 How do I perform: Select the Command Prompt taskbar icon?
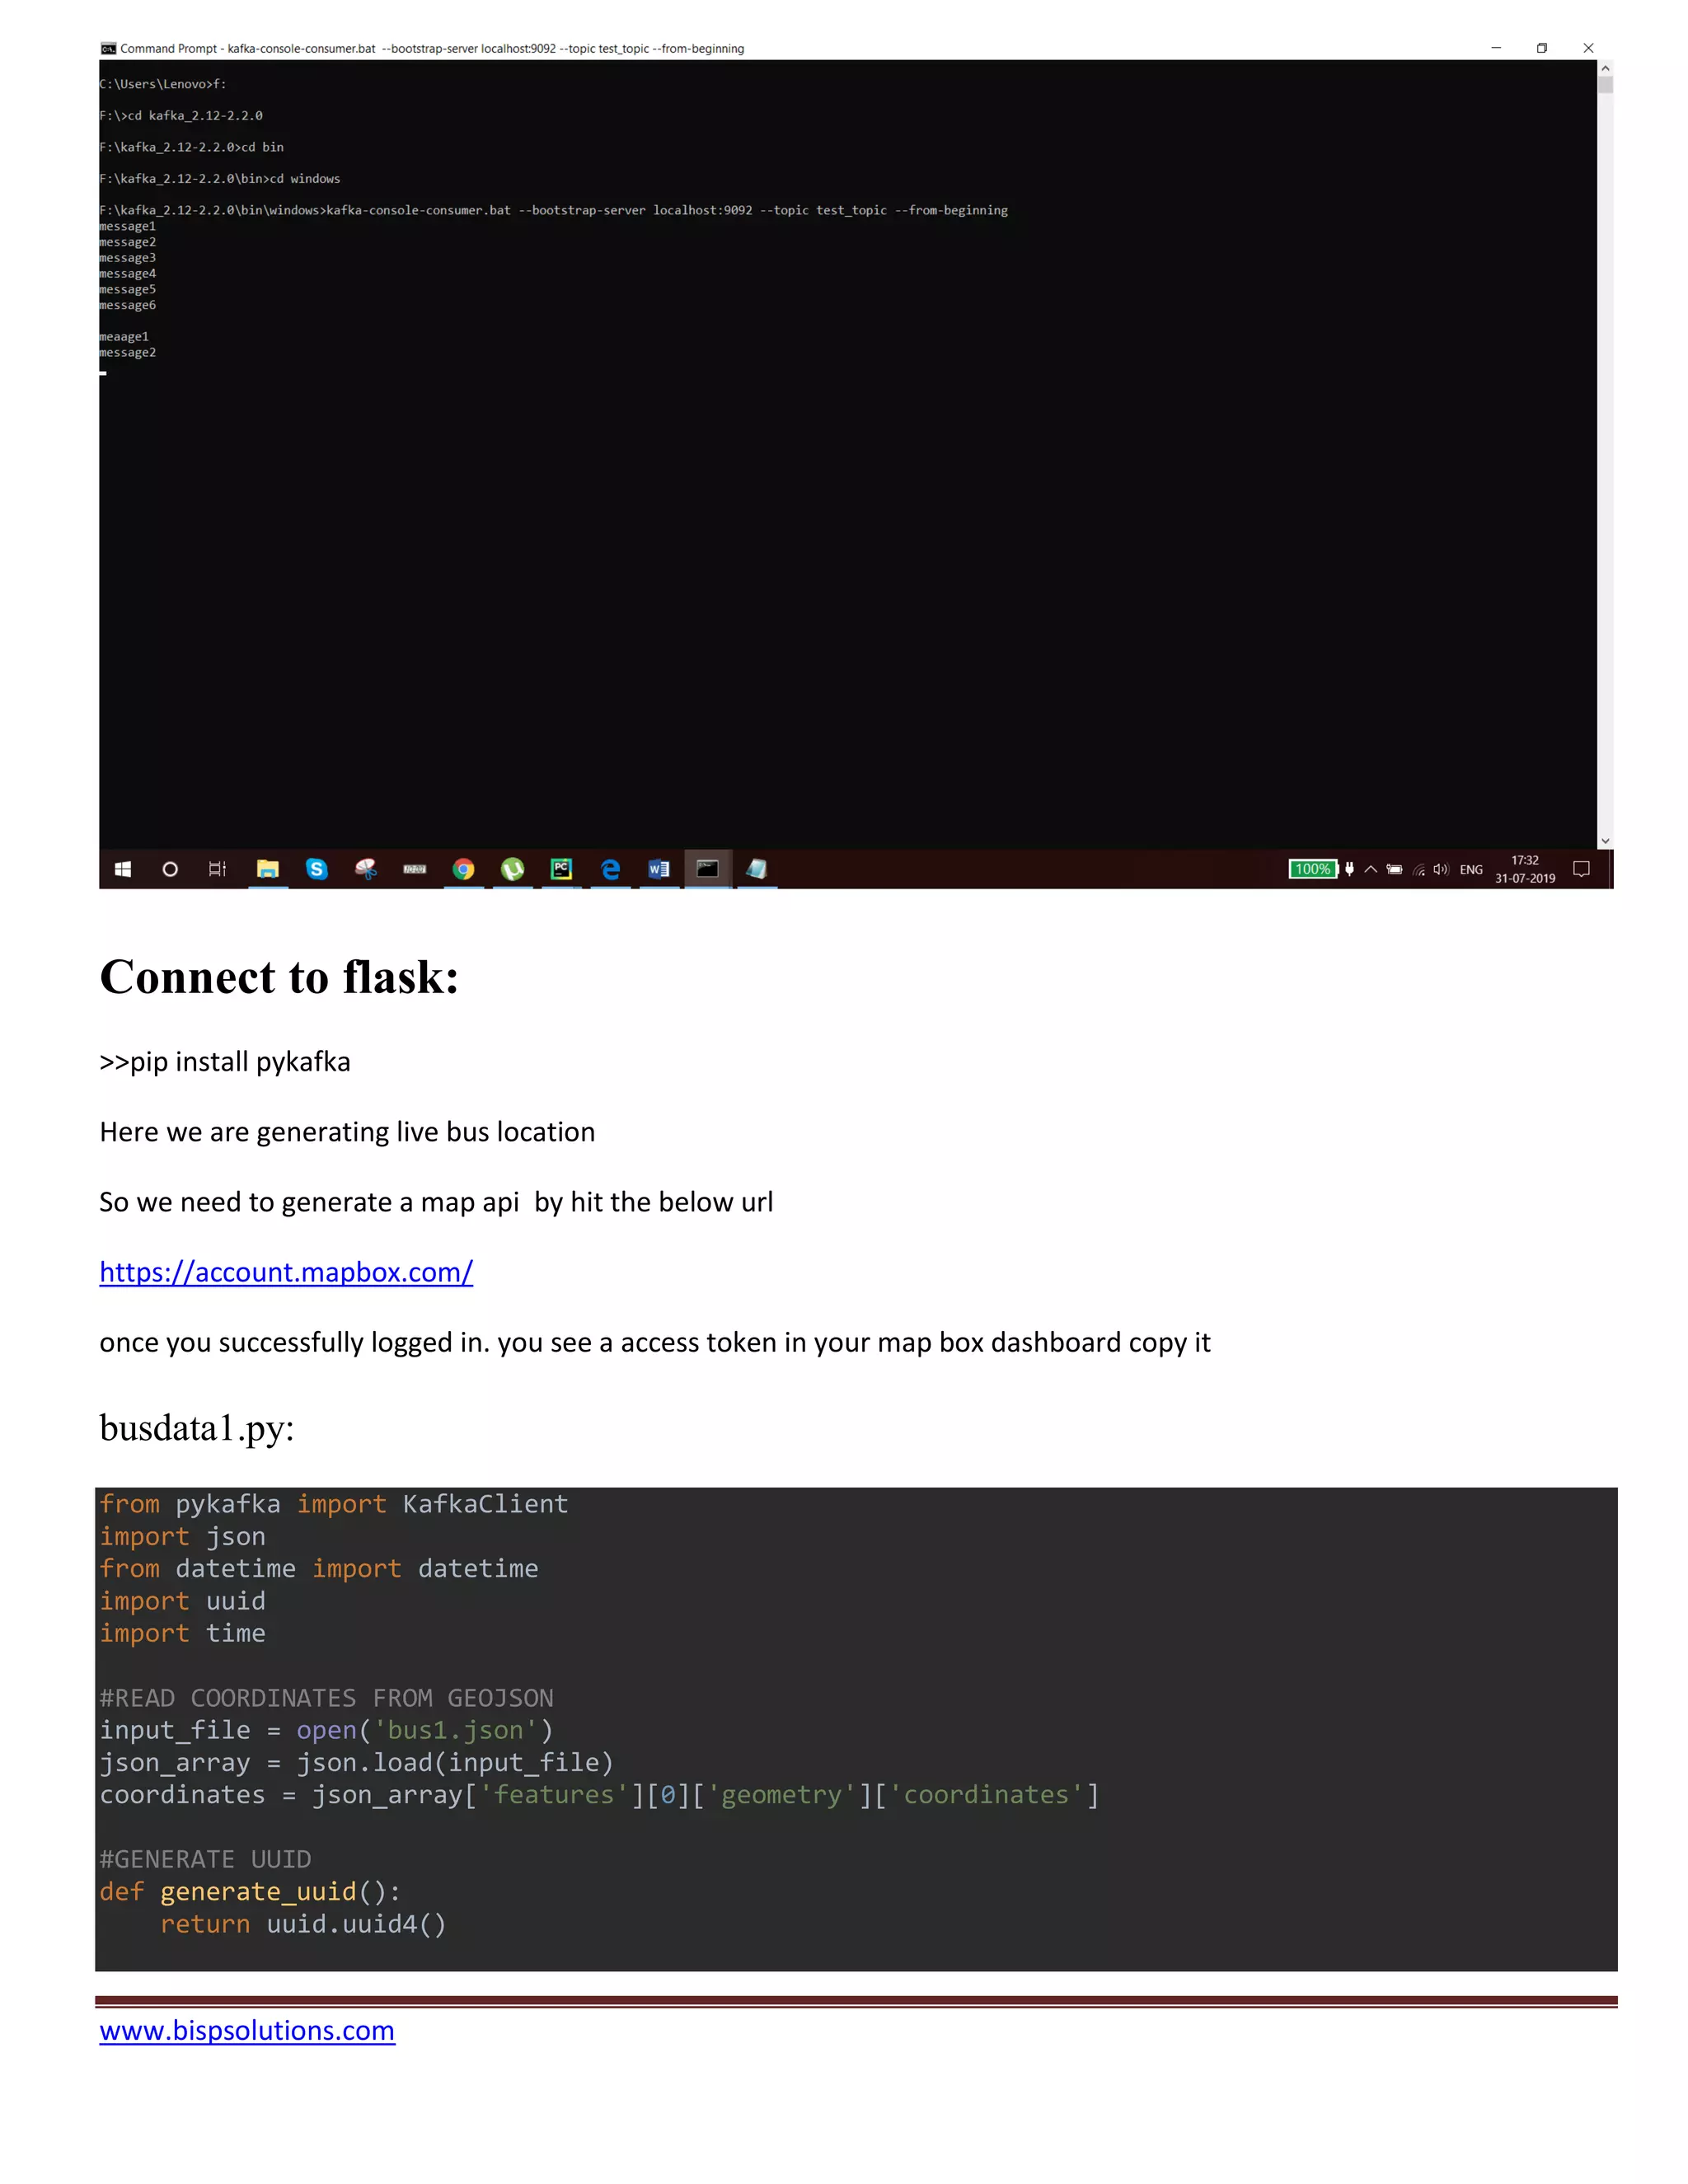(x=708, y=869)
